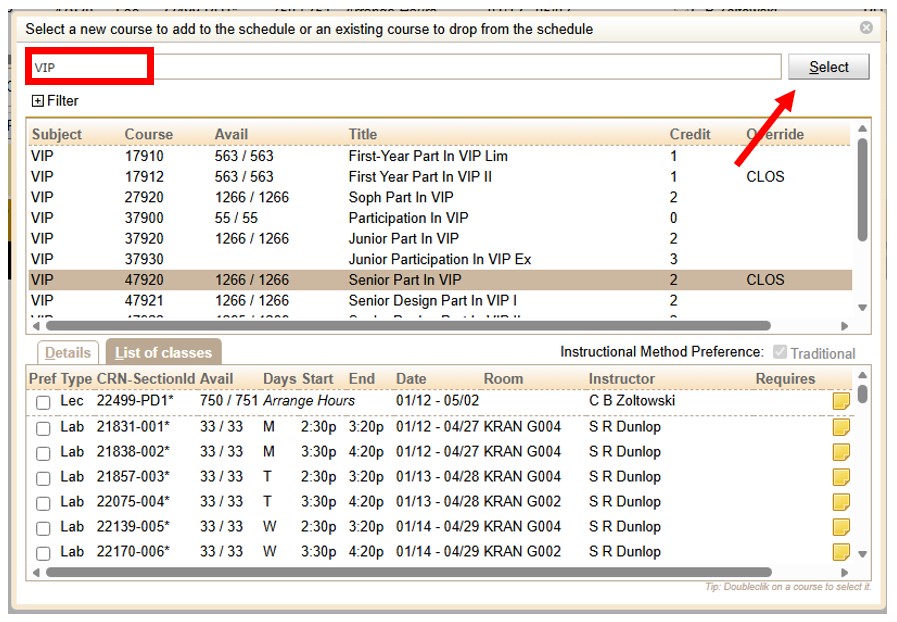Open the requires note for lab 21857-003
897x622 pixels.
[841, 478]
